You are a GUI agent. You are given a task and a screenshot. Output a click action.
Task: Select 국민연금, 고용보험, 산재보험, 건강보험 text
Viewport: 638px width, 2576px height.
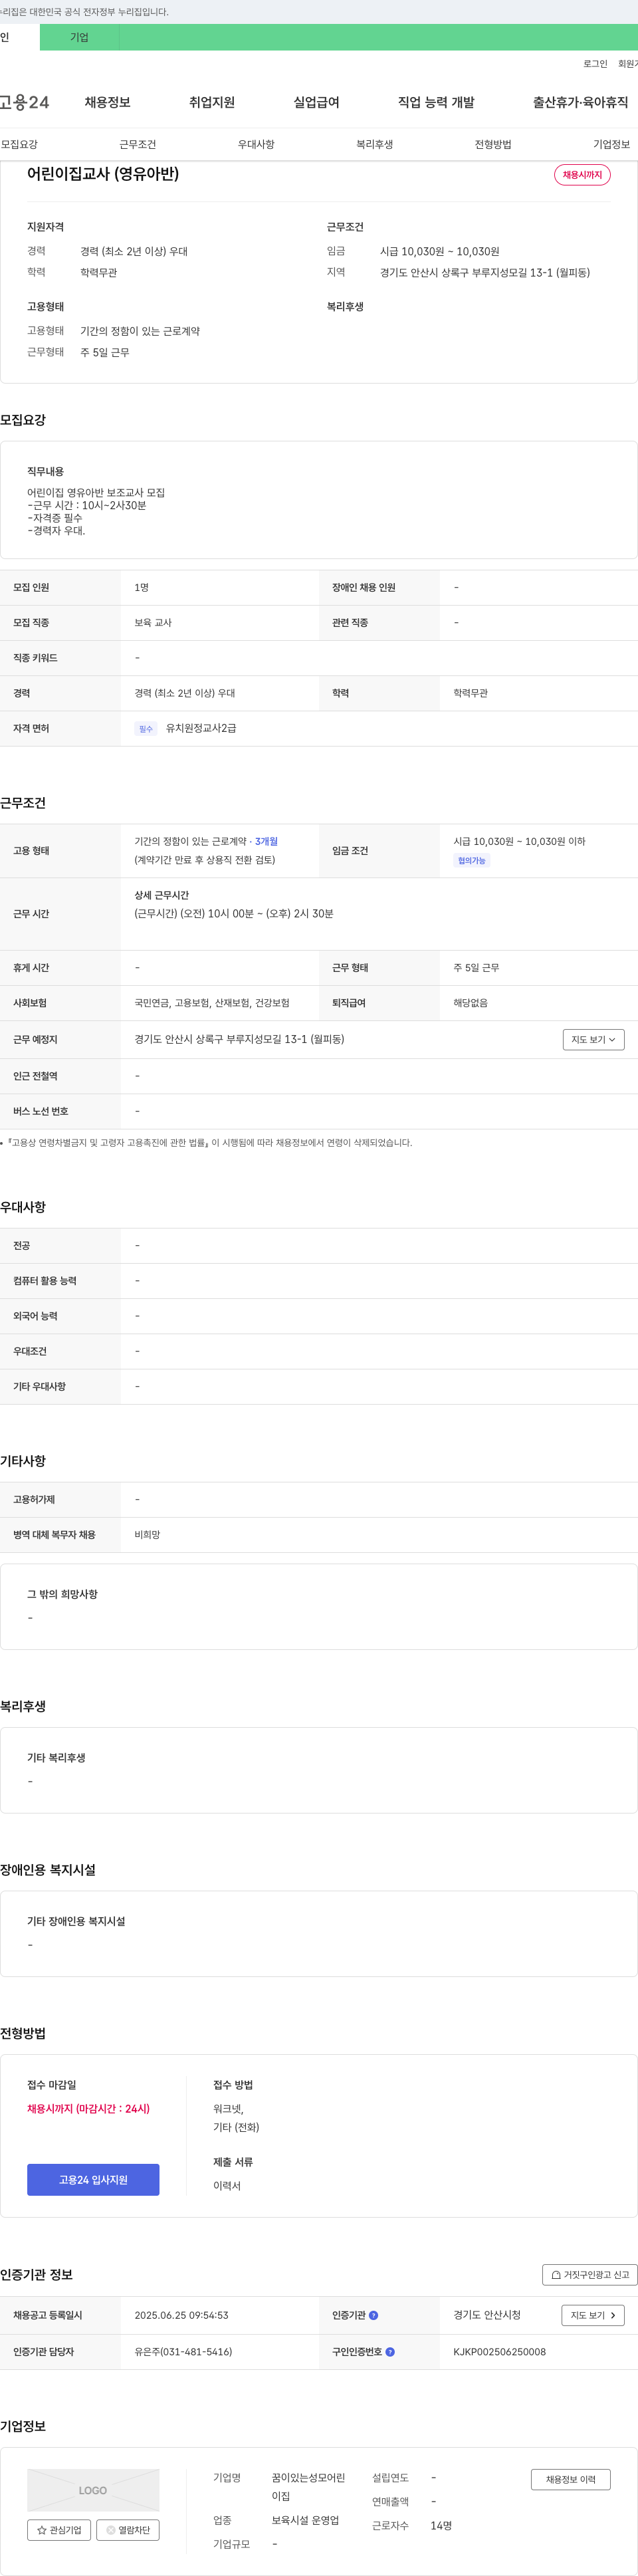212,1003
